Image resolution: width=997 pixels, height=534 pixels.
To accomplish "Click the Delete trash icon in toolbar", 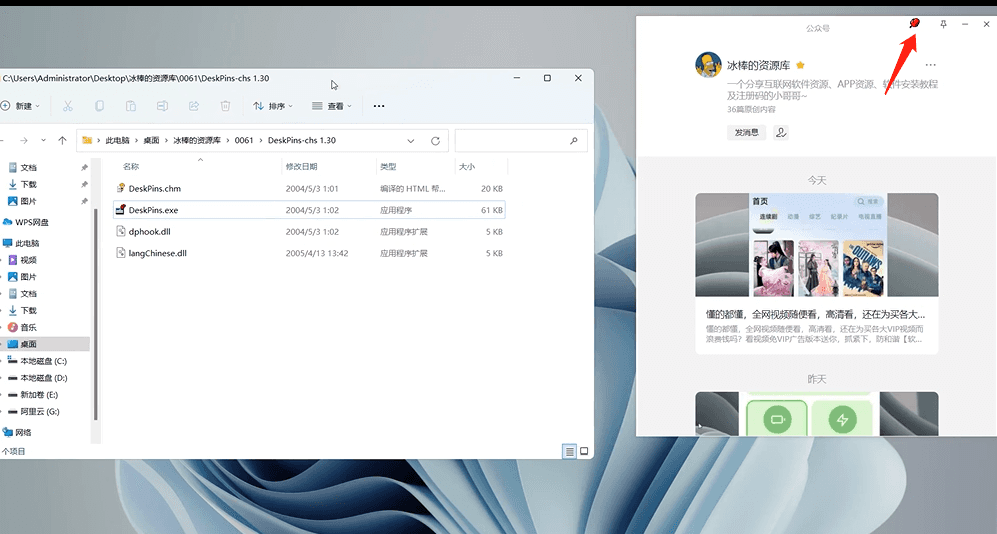I will [x=225, y=106].
